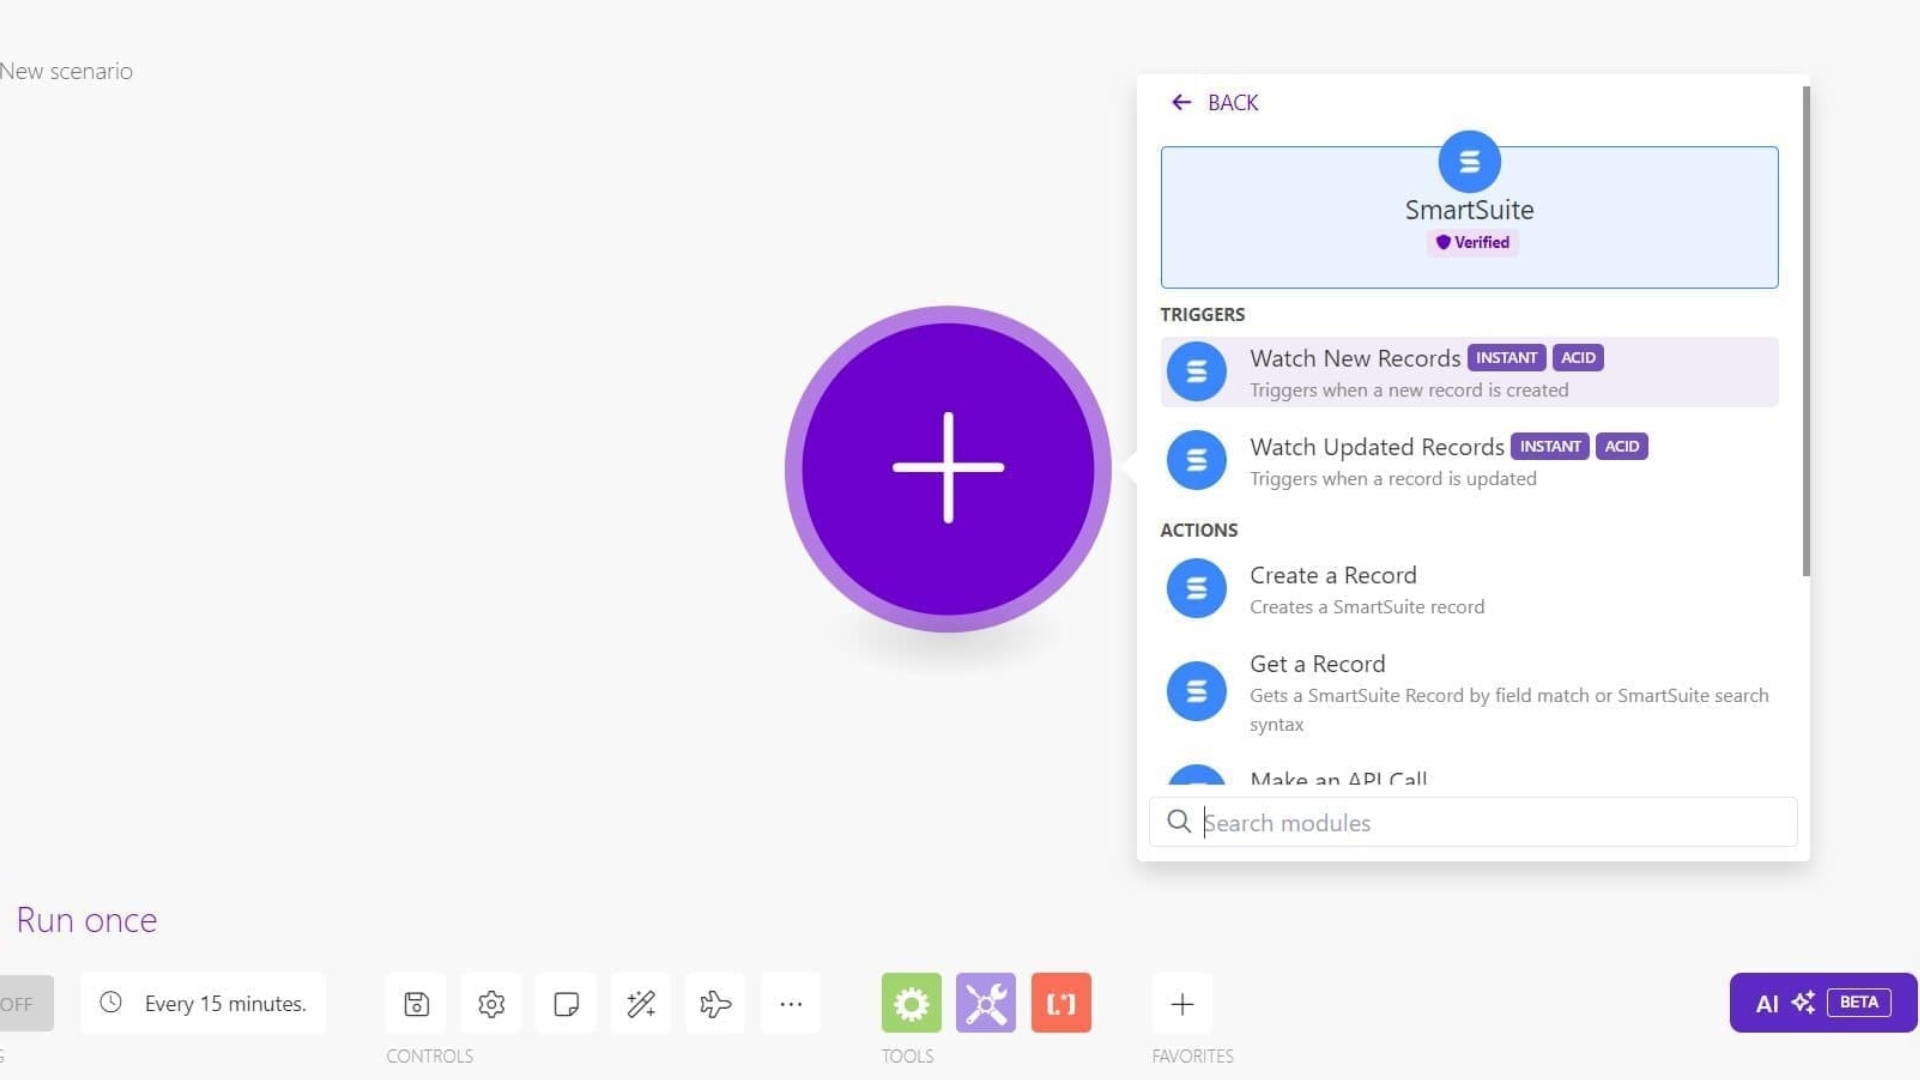Screen dimensions: 1920x1080
Task: Open the green Flow control tools icon
Action: point(911,1003)
